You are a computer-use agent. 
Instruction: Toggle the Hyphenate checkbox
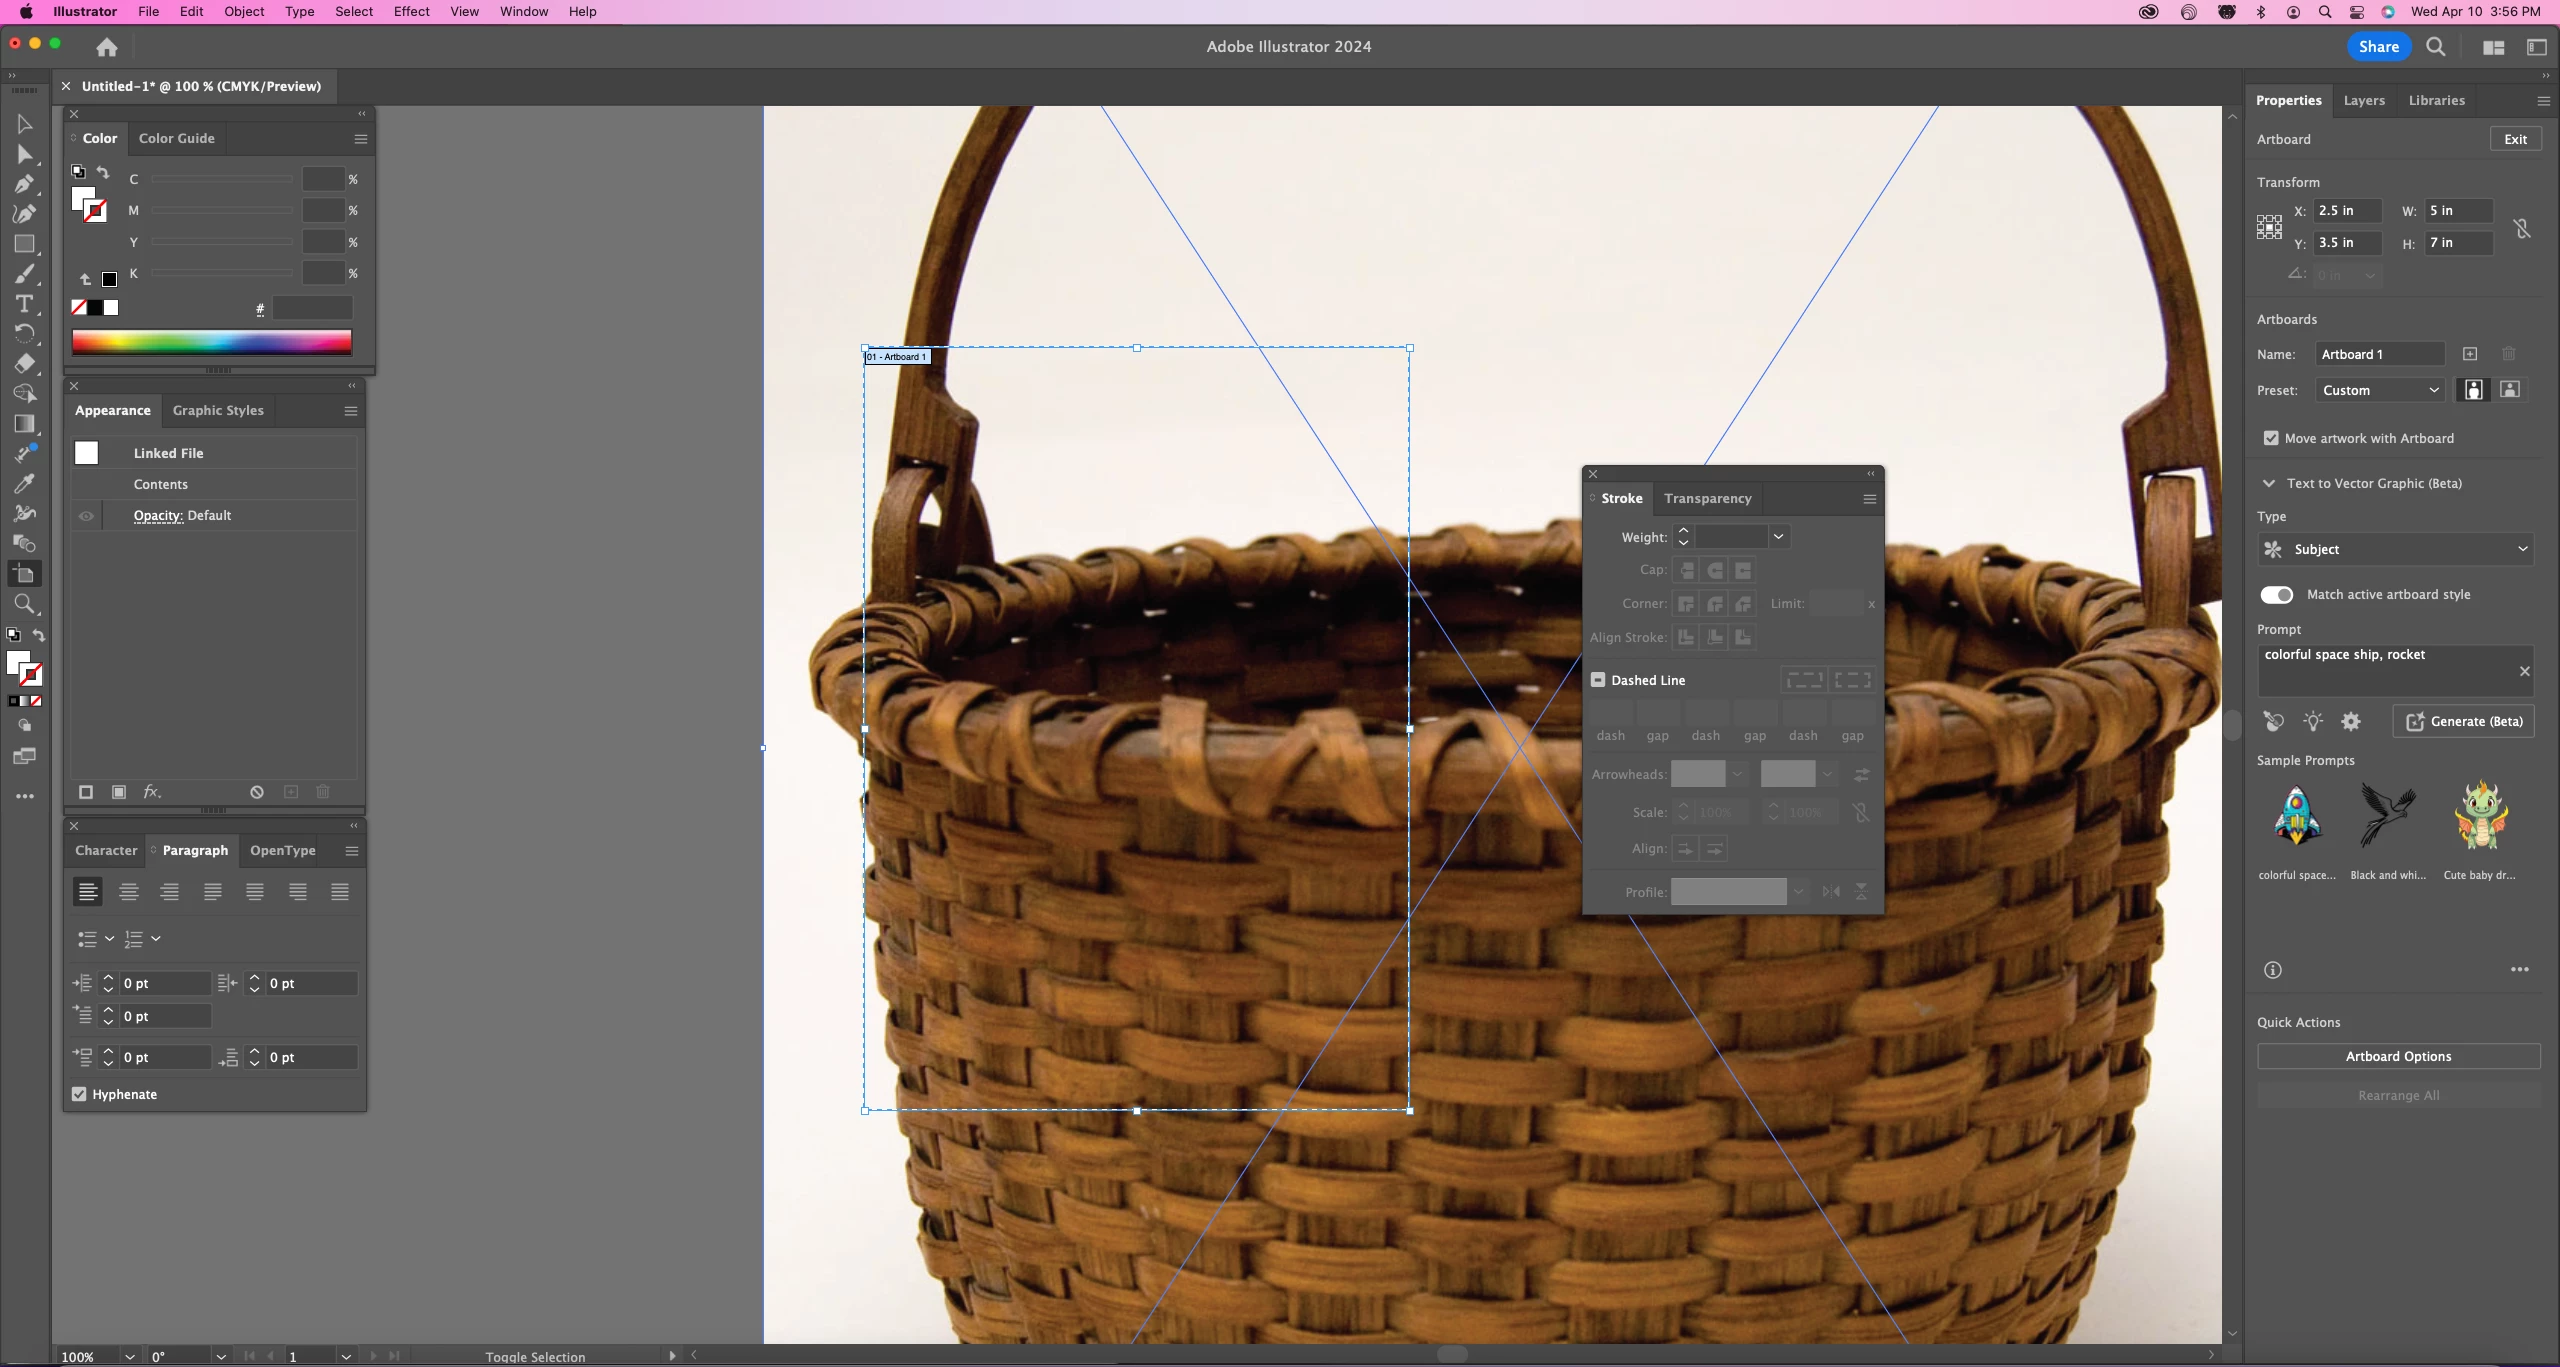tap(80, 1094)
